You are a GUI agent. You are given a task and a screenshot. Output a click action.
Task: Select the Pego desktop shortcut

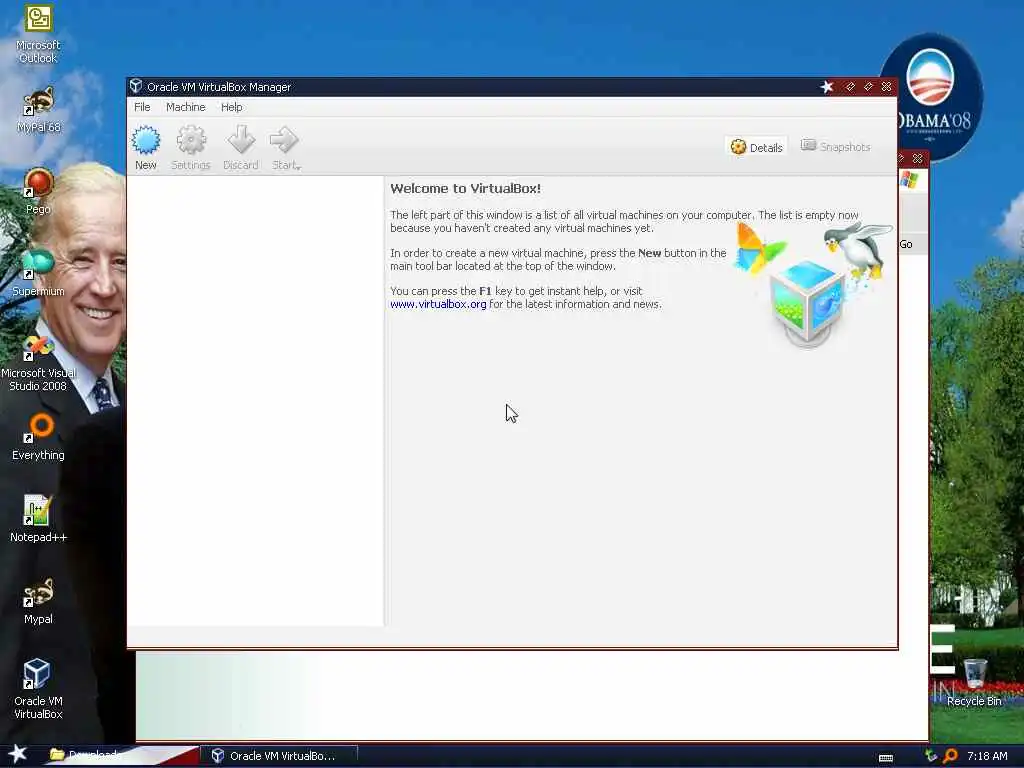pyautogui.click(x=39, y=191)
